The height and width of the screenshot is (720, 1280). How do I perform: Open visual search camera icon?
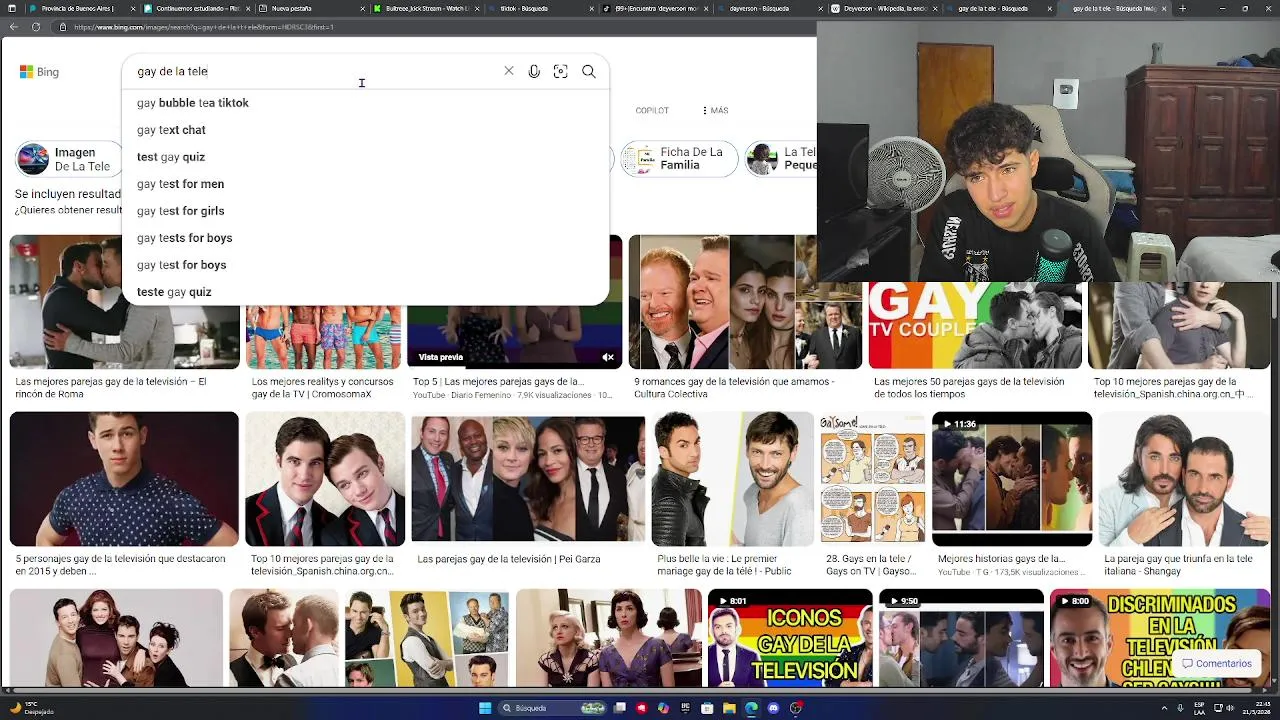(x=560, y=71)
